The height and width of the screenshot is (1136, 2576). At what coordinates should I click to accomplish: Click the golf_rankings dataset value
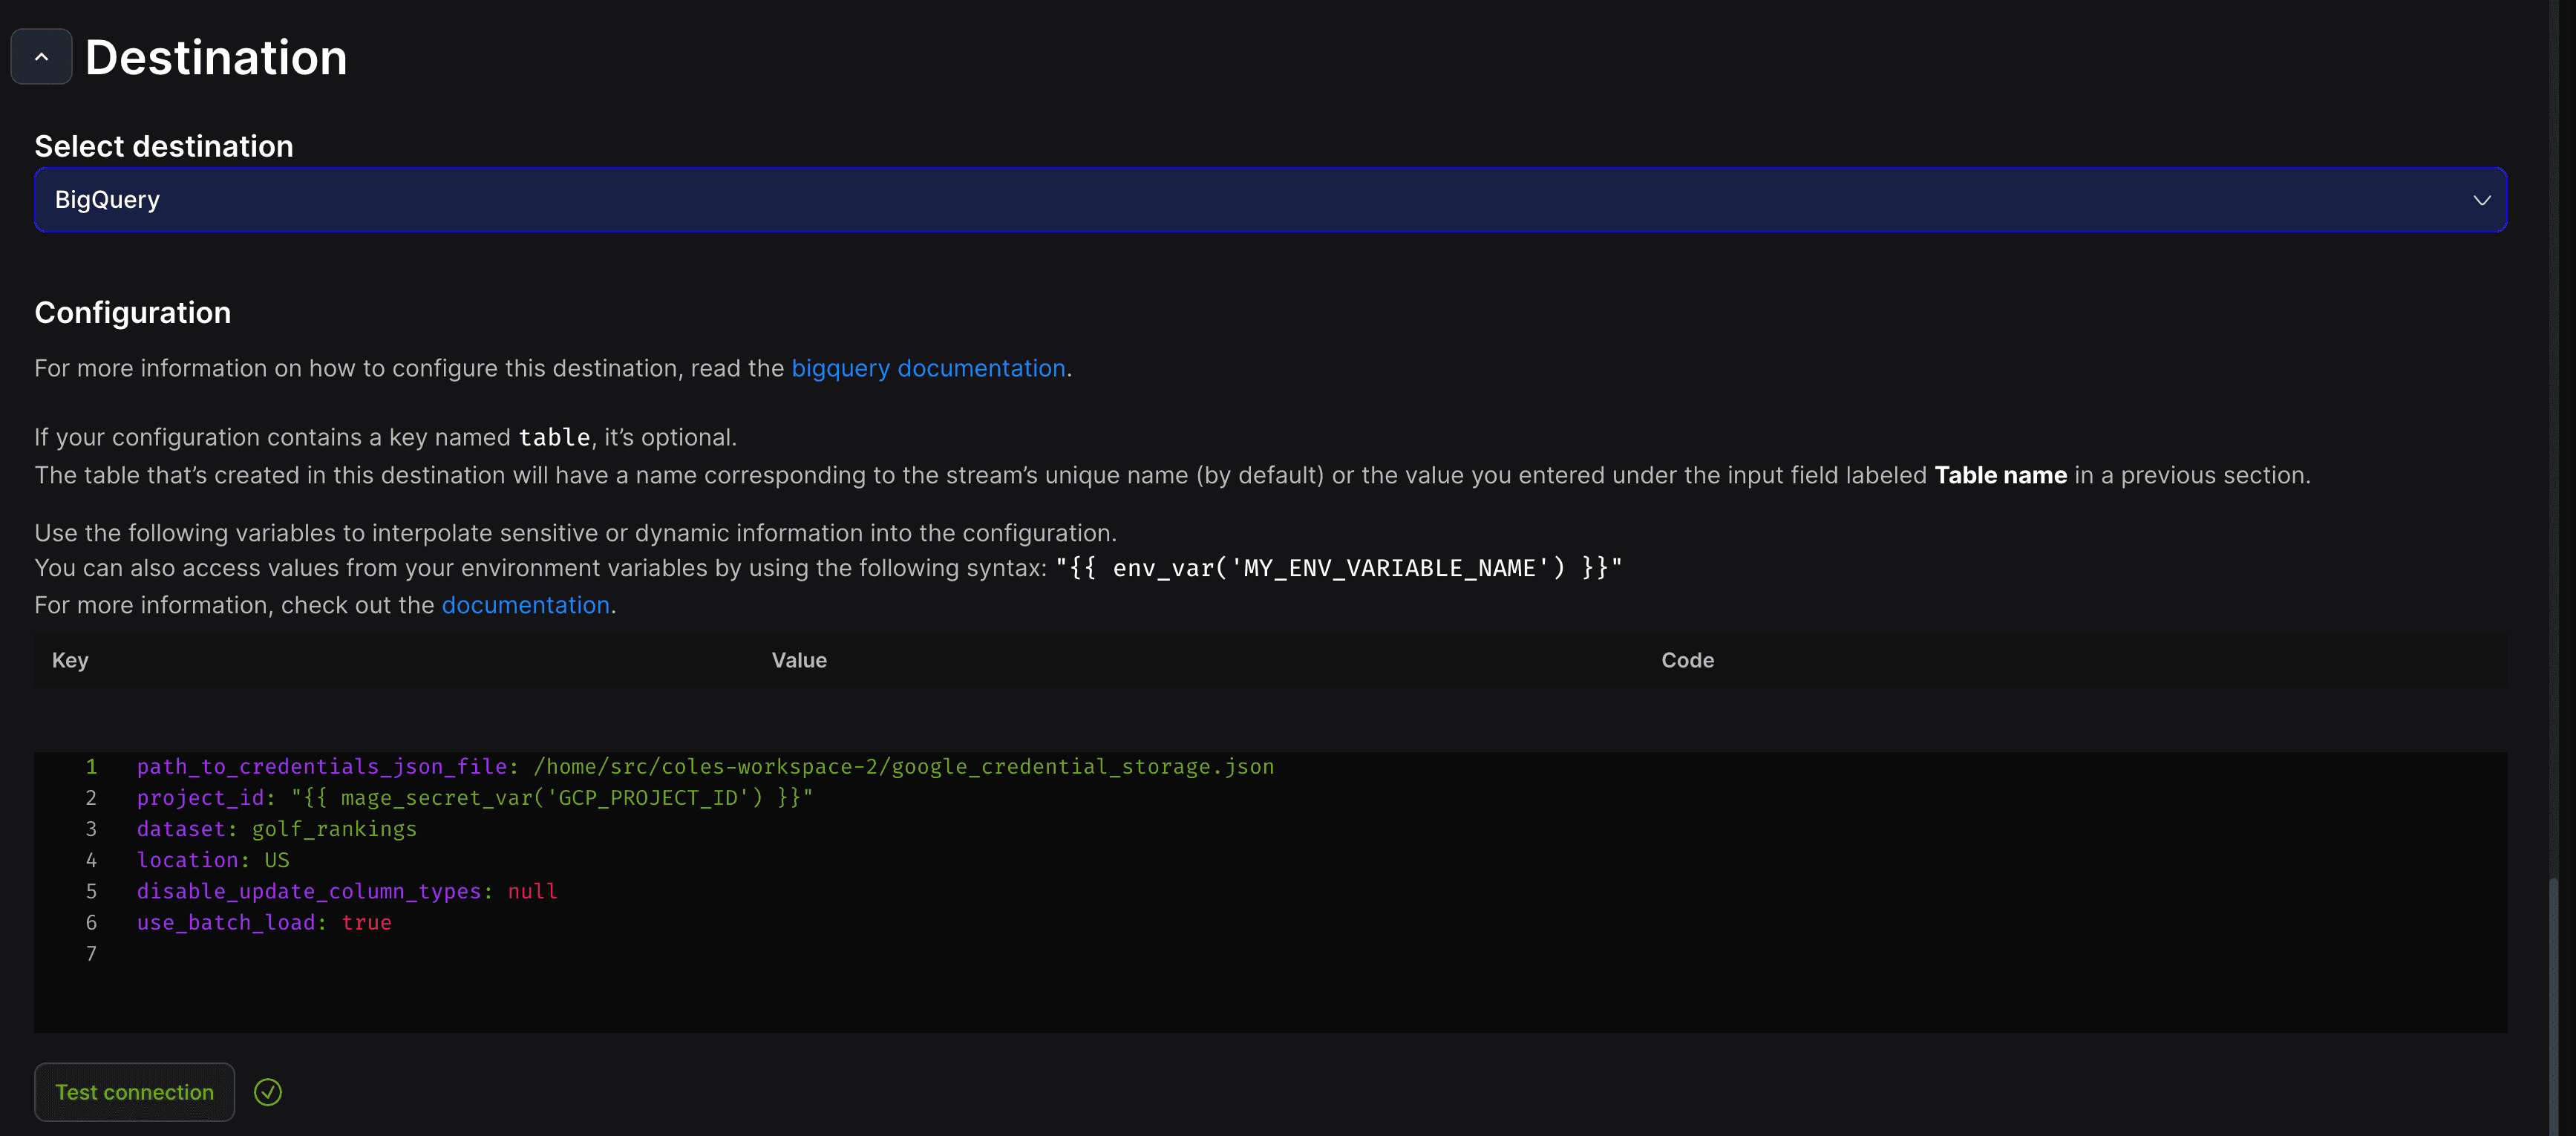(334, 829)
